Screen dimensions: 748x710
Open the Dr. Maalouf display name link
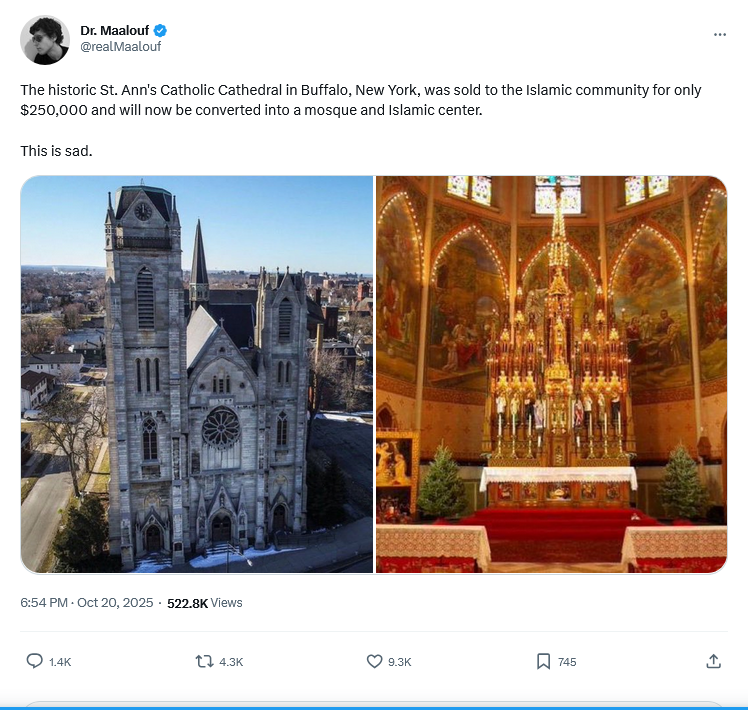coord(114,31)
